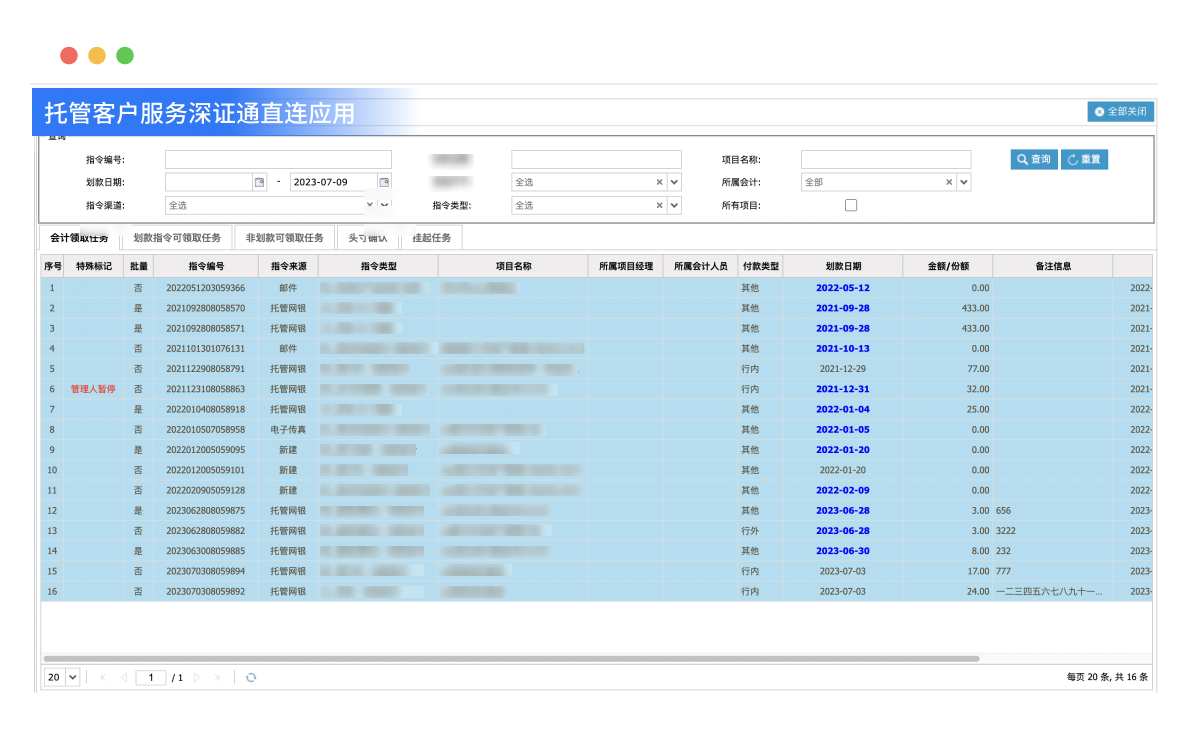1198x734 pixels.
Task: Select row with 指令编号 2021092808058571
Action: point(596,329)
